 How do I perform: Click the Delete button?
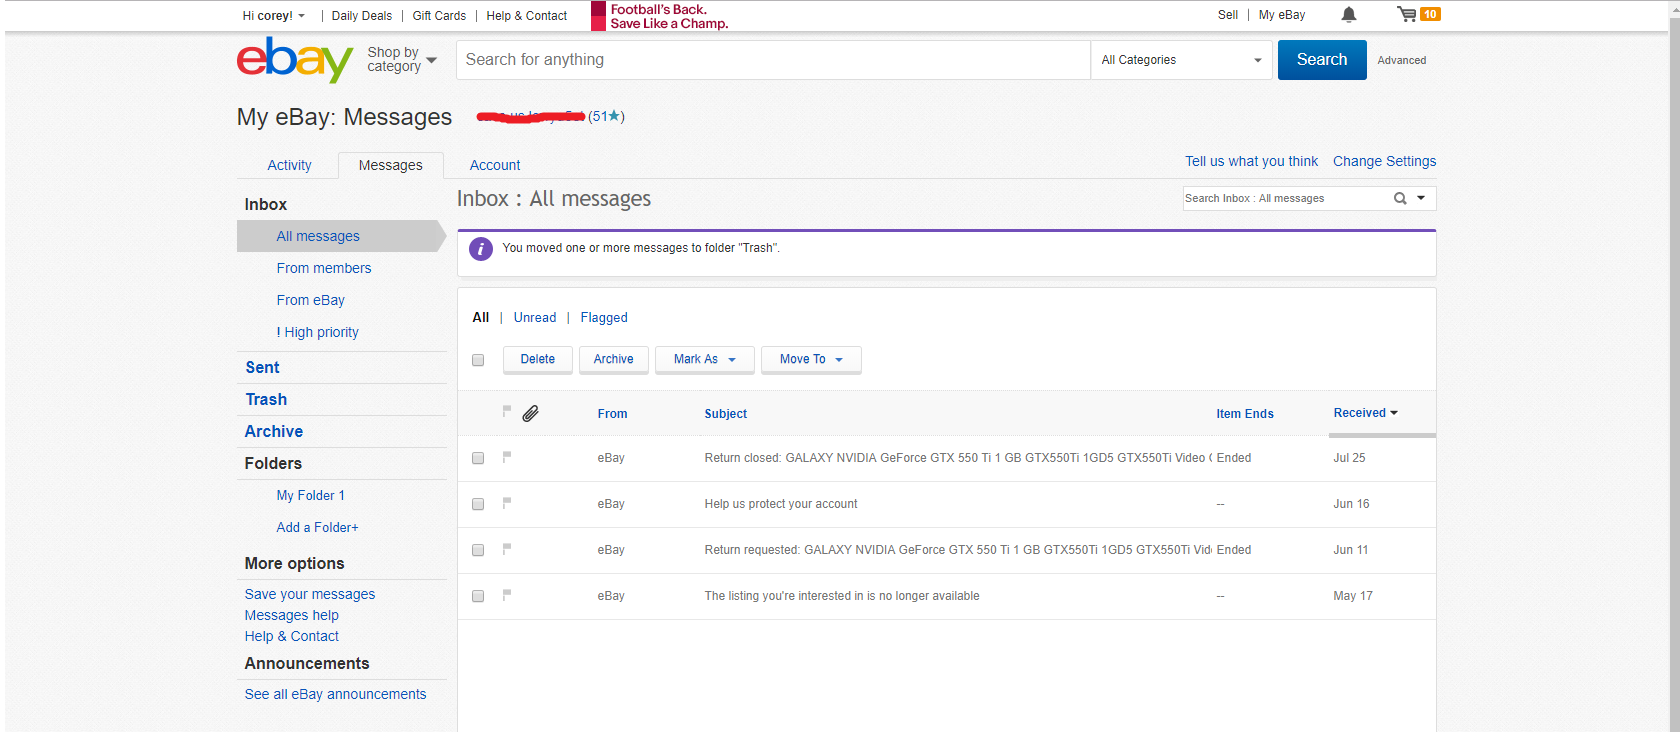[538, 359]
